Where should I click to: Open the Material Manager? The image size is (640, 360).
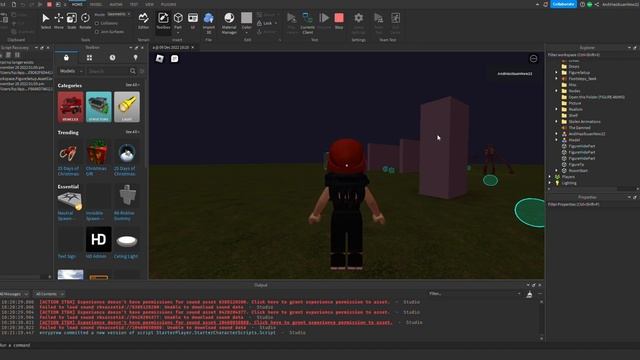[229, 22]
